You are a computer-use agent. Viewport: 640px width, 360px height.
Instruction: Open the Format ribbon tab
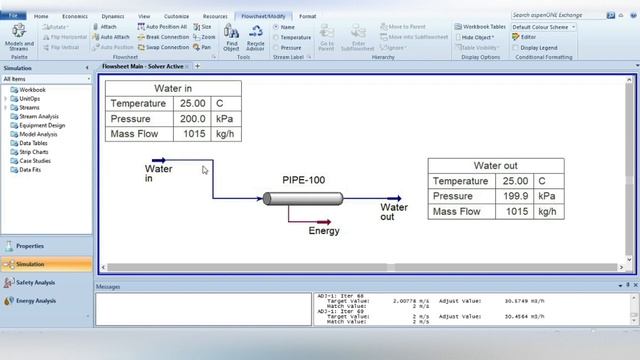(x=307, y=16)
